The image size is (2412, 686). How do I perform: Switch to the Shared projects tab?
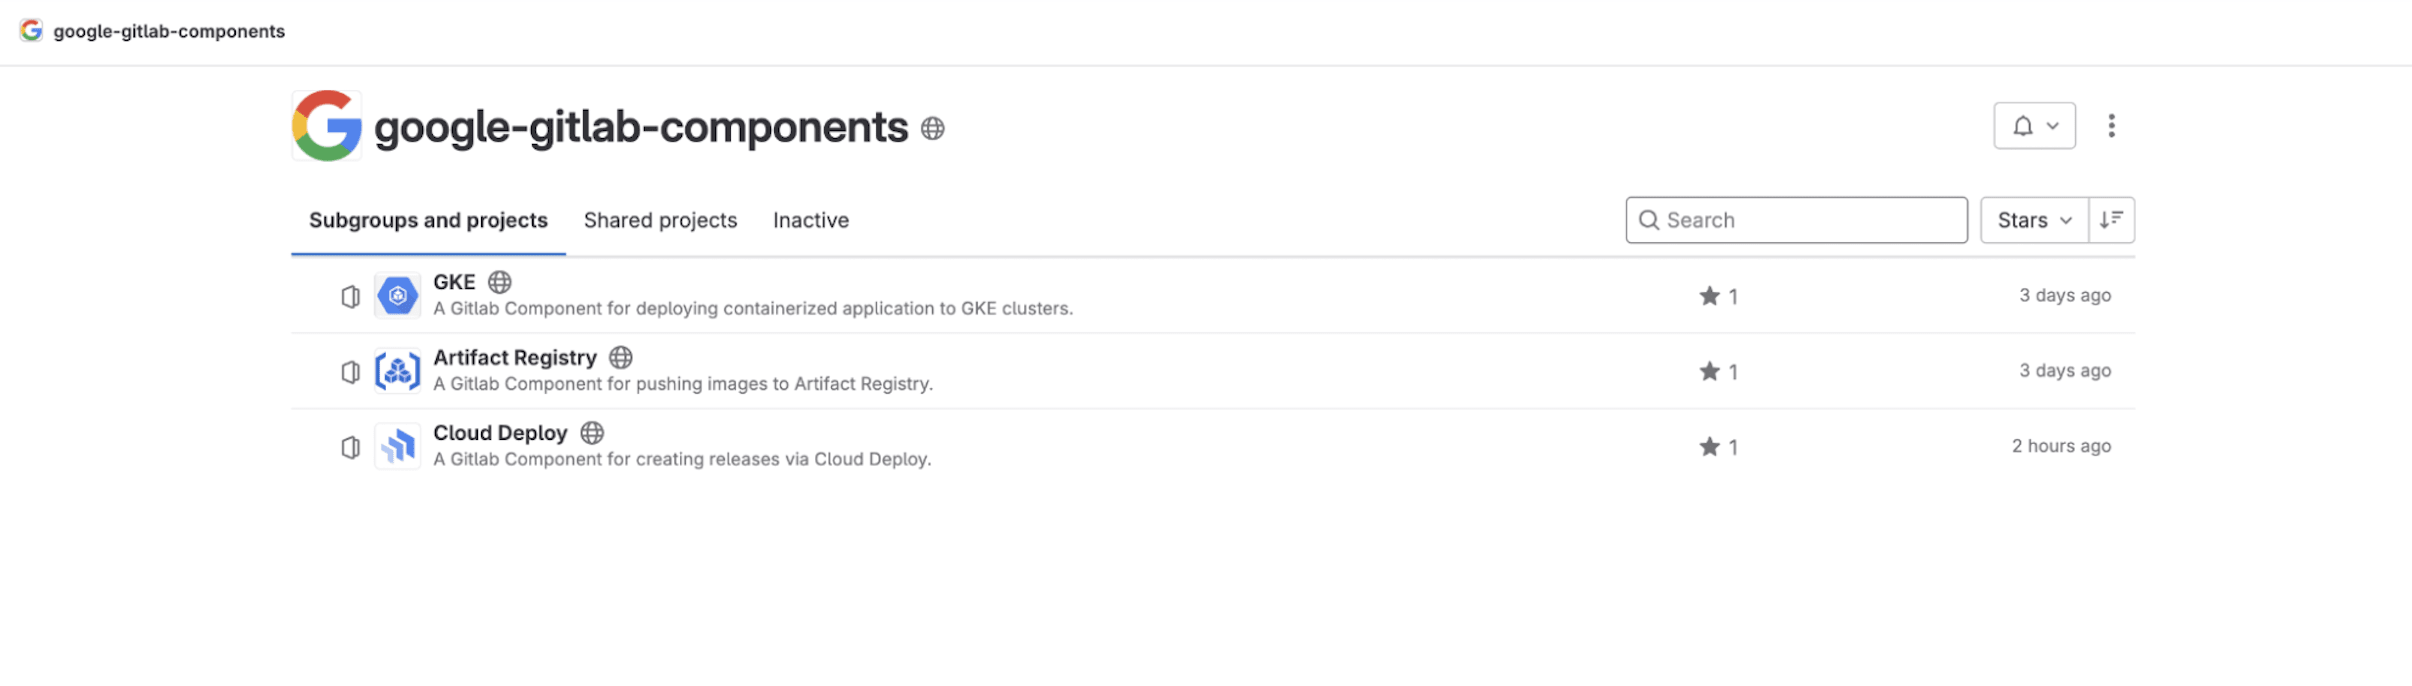[660, 220]
